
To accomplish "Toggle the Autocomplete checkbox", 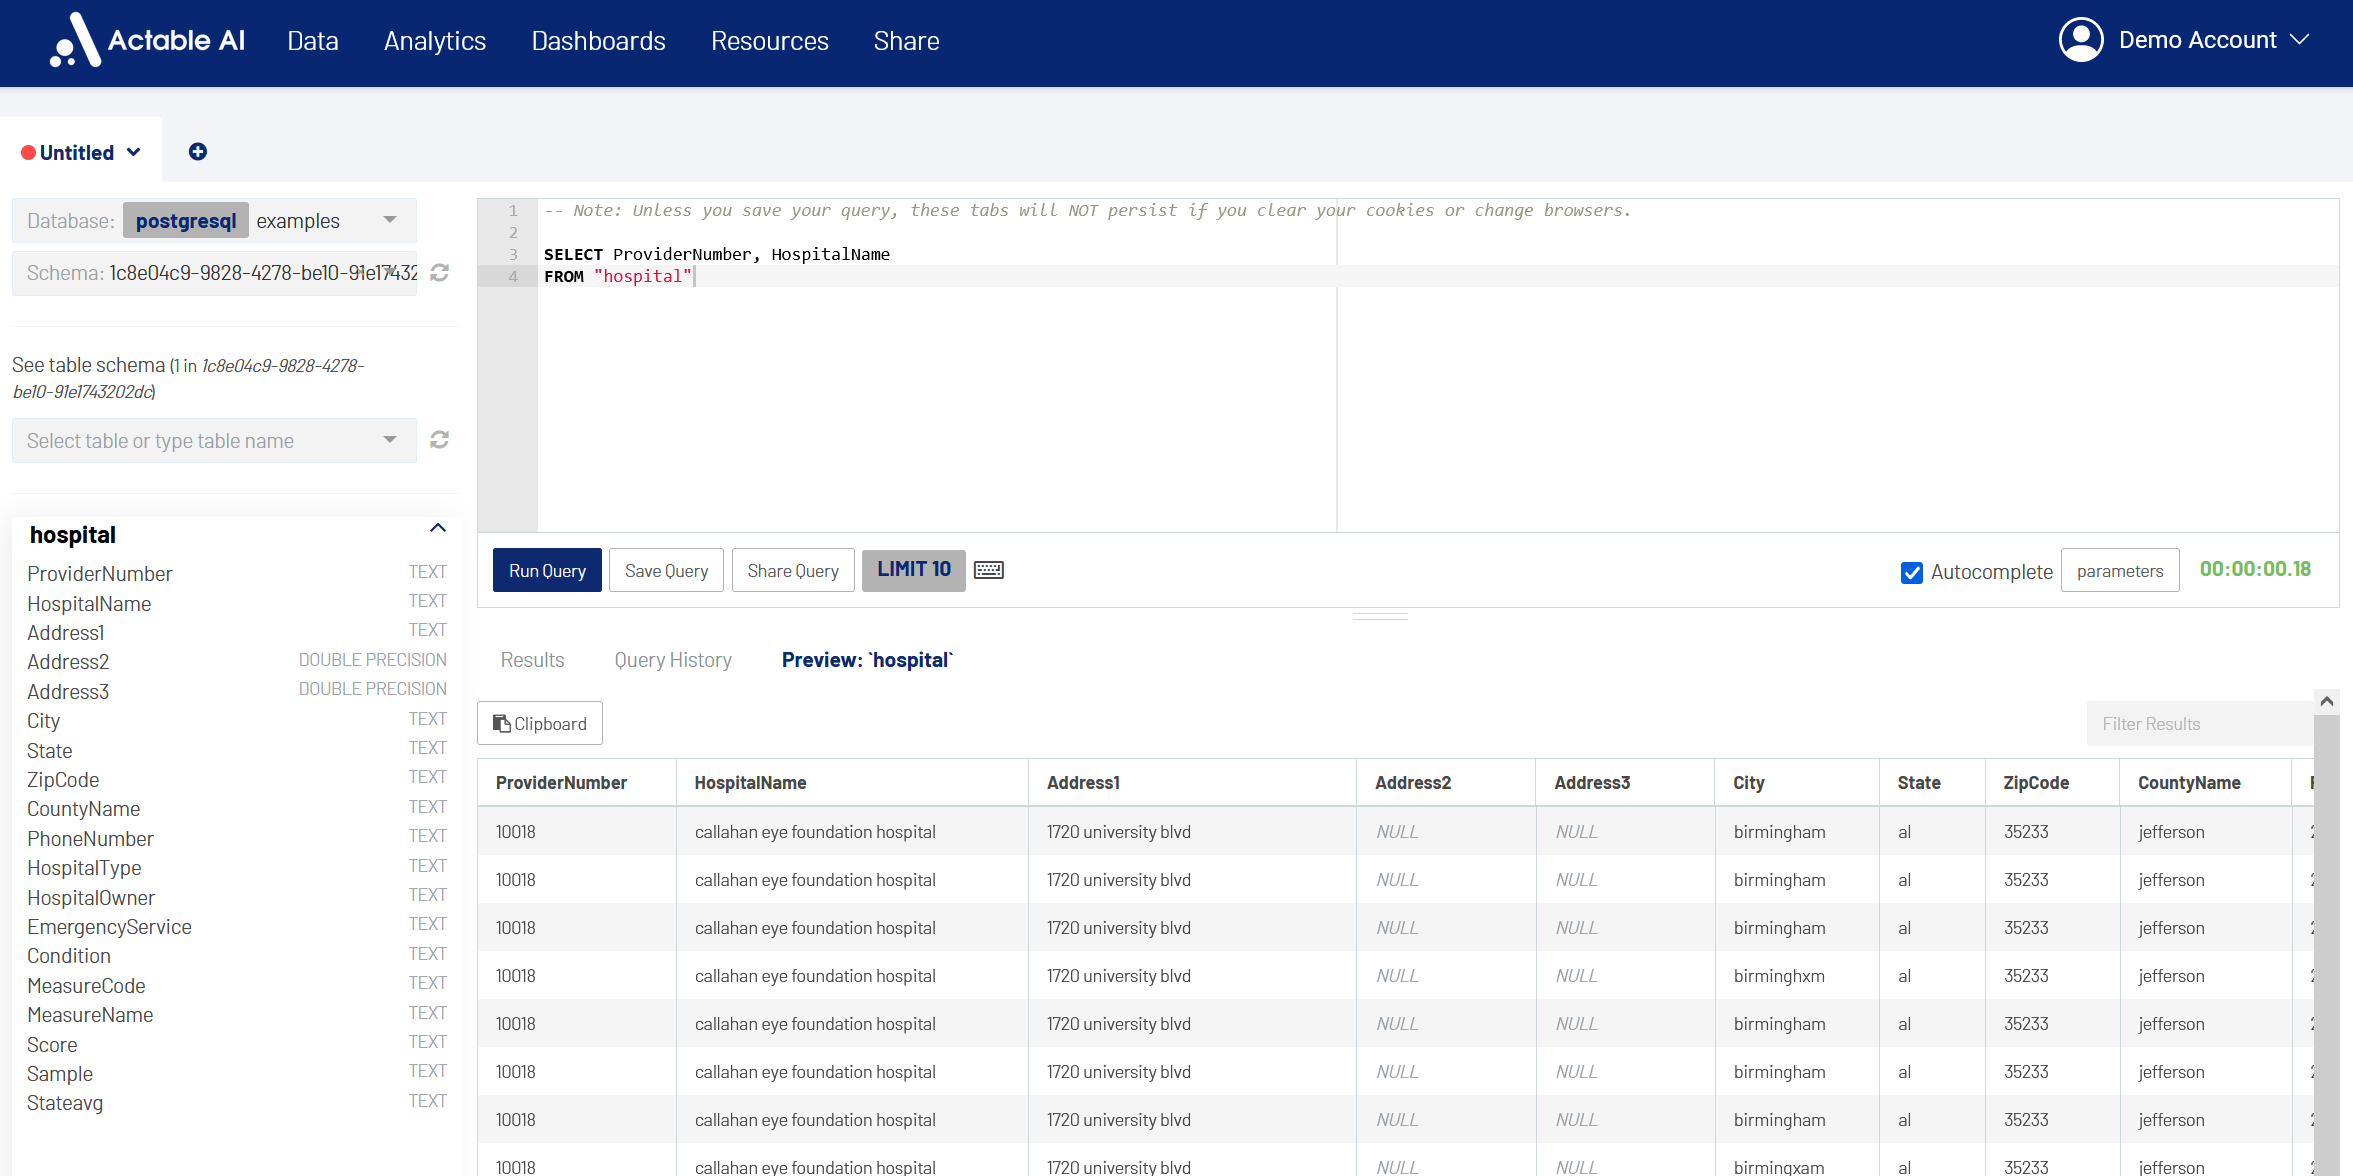I will (1911, 572).
